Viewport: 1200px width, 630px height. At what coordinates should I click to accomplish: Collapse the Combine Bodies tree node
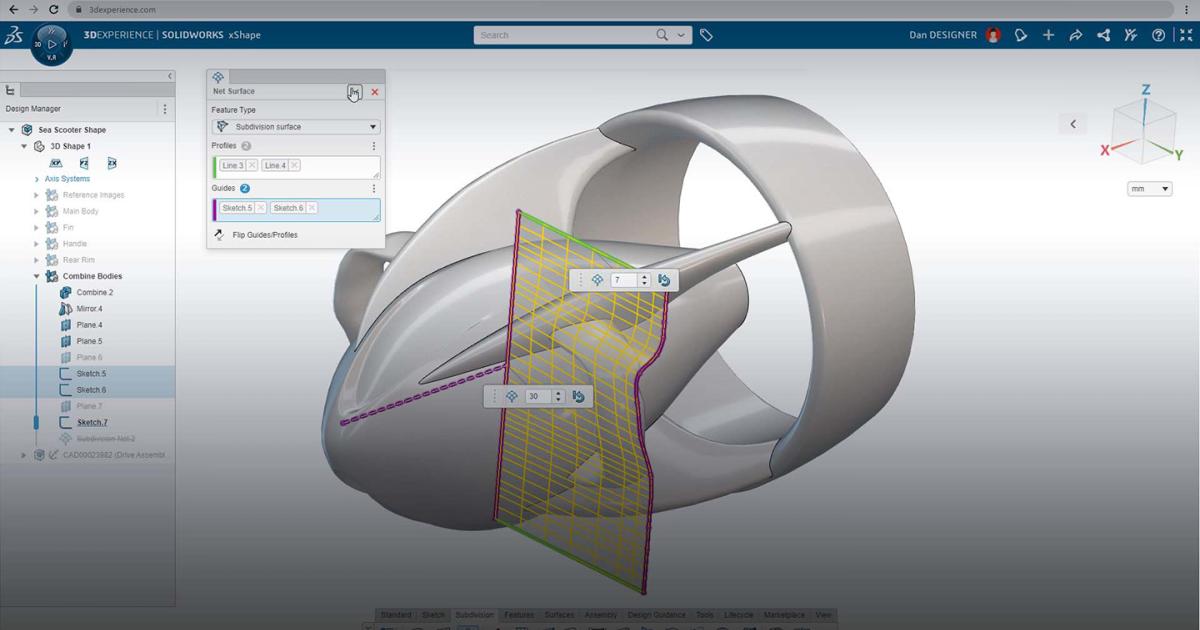(x=37, y=276)
